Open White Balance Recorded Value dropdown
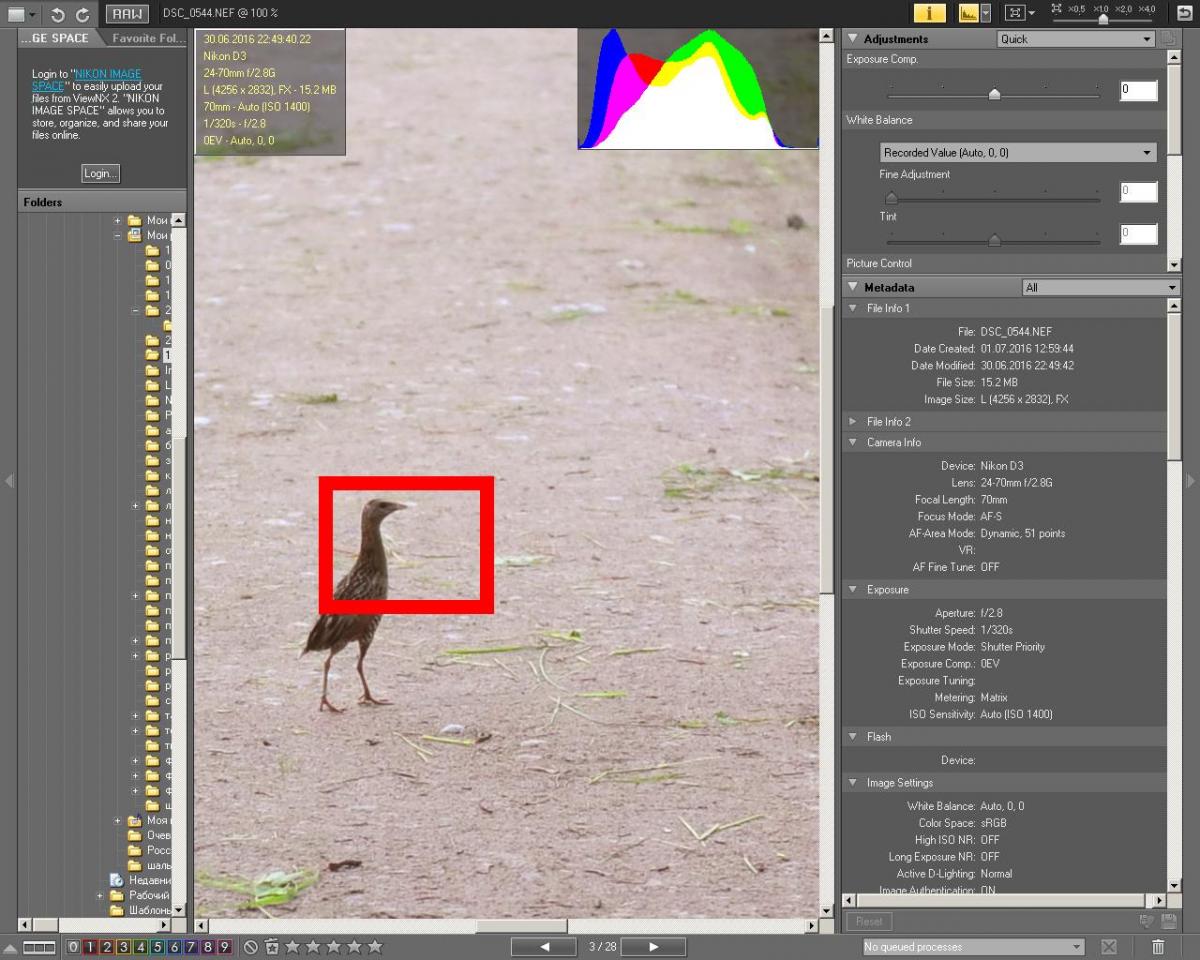The width and height of the screenshot is (1200, 960). point(1017,153)
